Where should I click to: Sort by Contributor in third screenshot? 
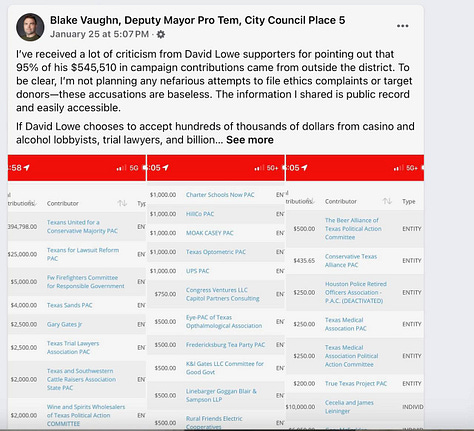tap(387, 201)
